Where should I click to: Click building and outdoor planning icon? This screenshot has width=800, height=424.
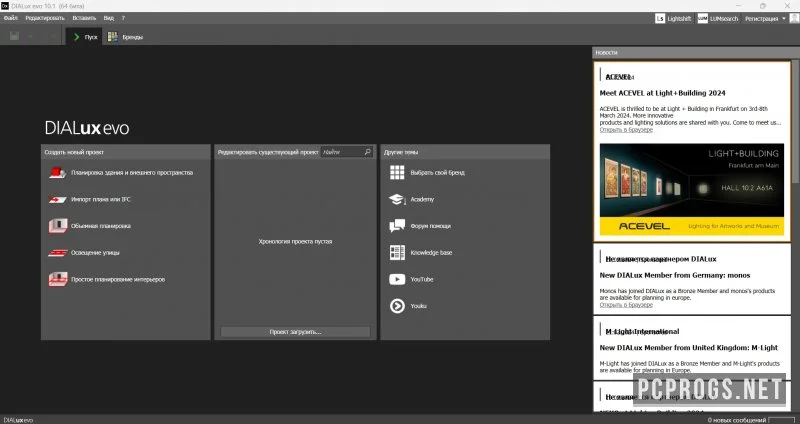[58, 172]
